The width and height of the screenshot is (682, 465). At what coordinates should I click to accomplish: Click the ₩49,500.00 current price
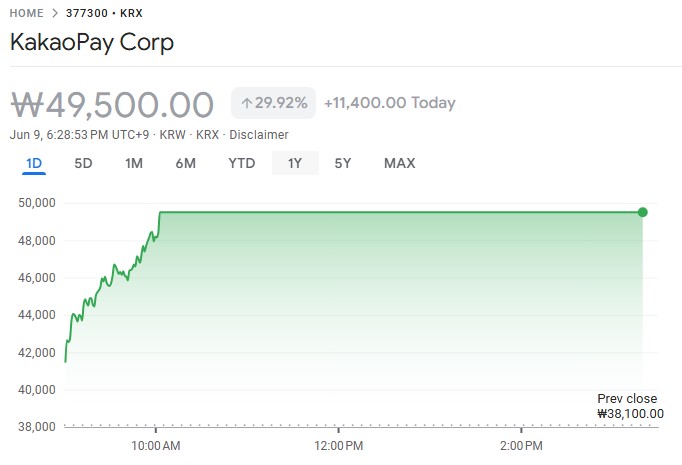(112, 104)
